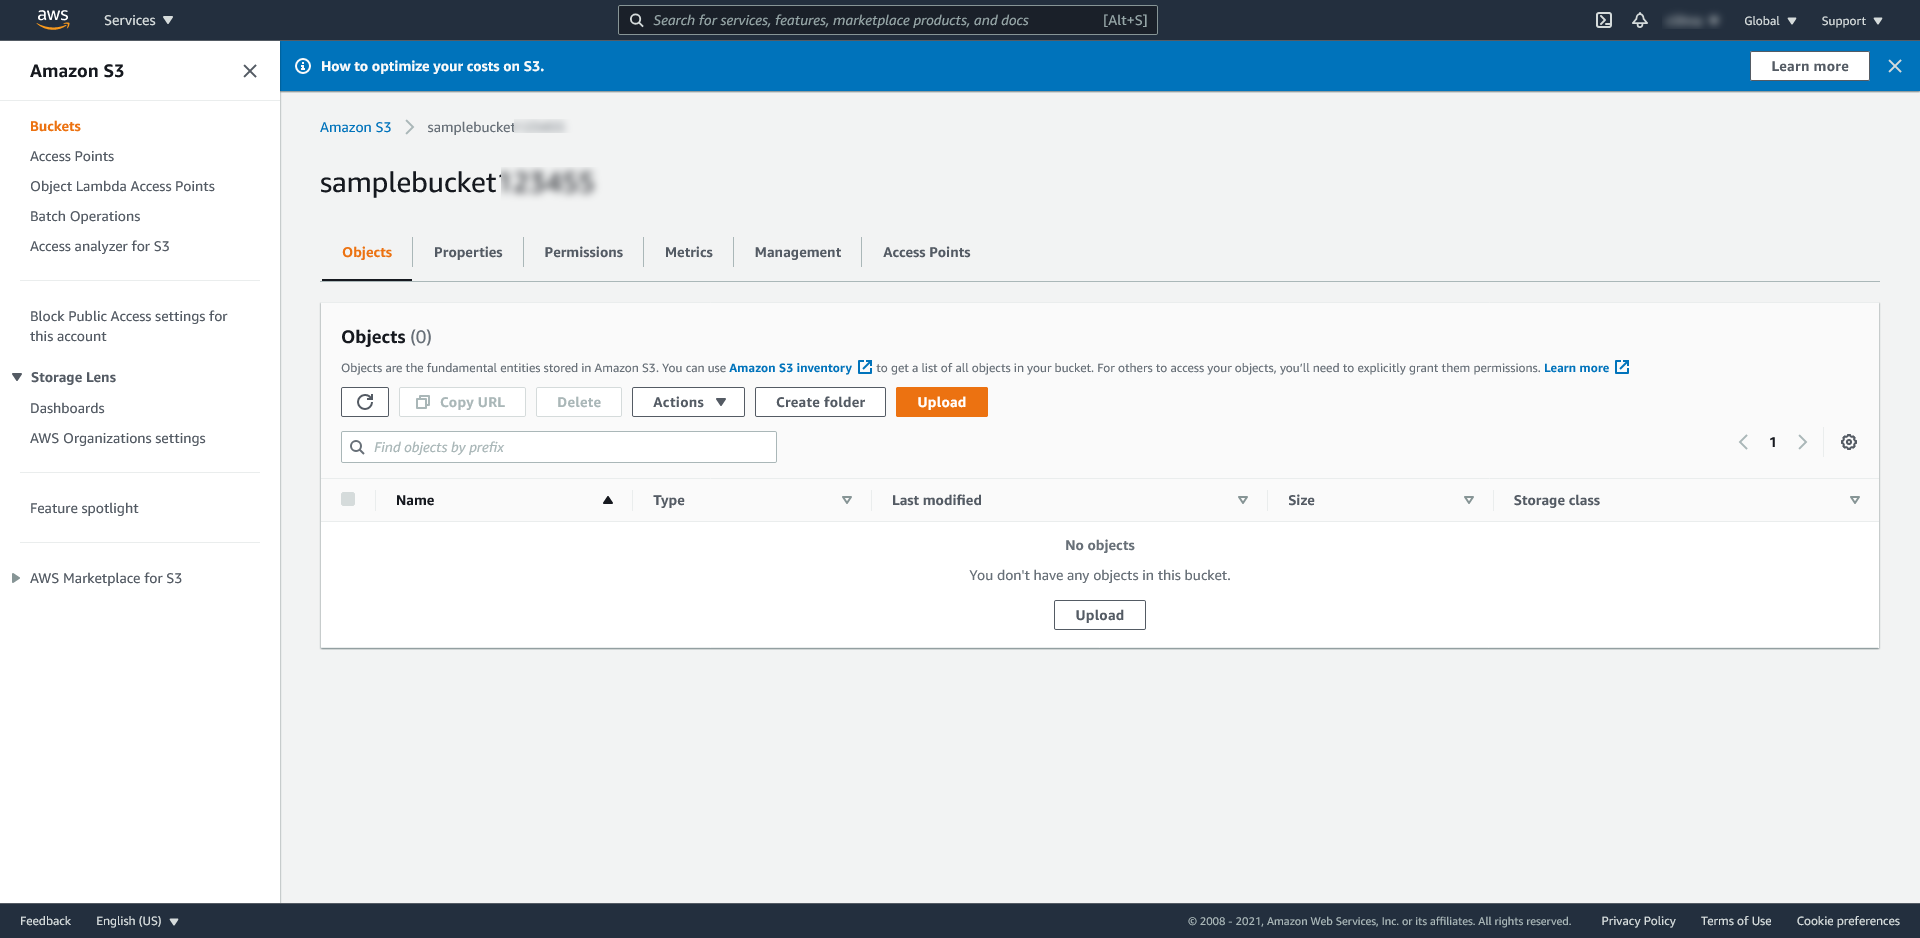Image resolution: width=1920 pixels, height=938 pixels.
Task: Open Terms of Use link
Action: point(1736,921)
